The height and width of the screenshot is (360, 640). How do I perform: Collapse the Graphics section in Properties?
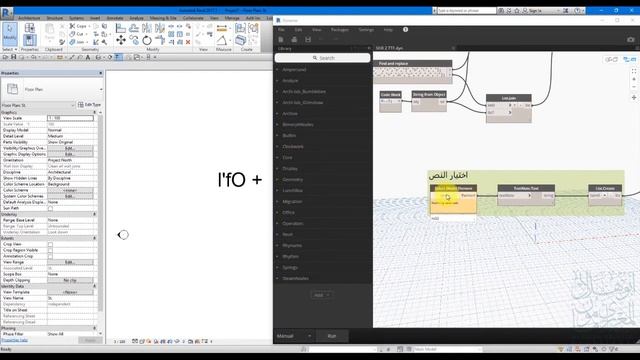(x=94, y=112)
